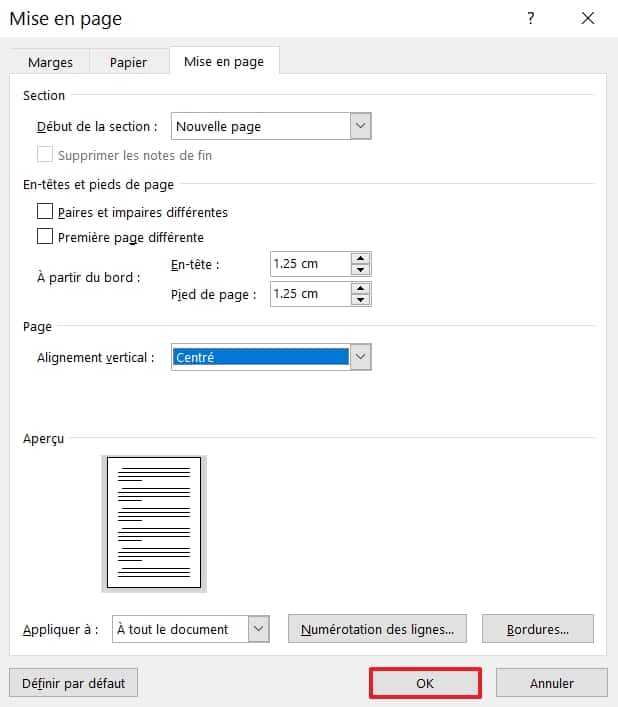The width and height of the screenshot is (618, 707).
Task: Toggle Supprimer les notes de fin checkbox
Action: pyautogui.click(x=45, y=154)
